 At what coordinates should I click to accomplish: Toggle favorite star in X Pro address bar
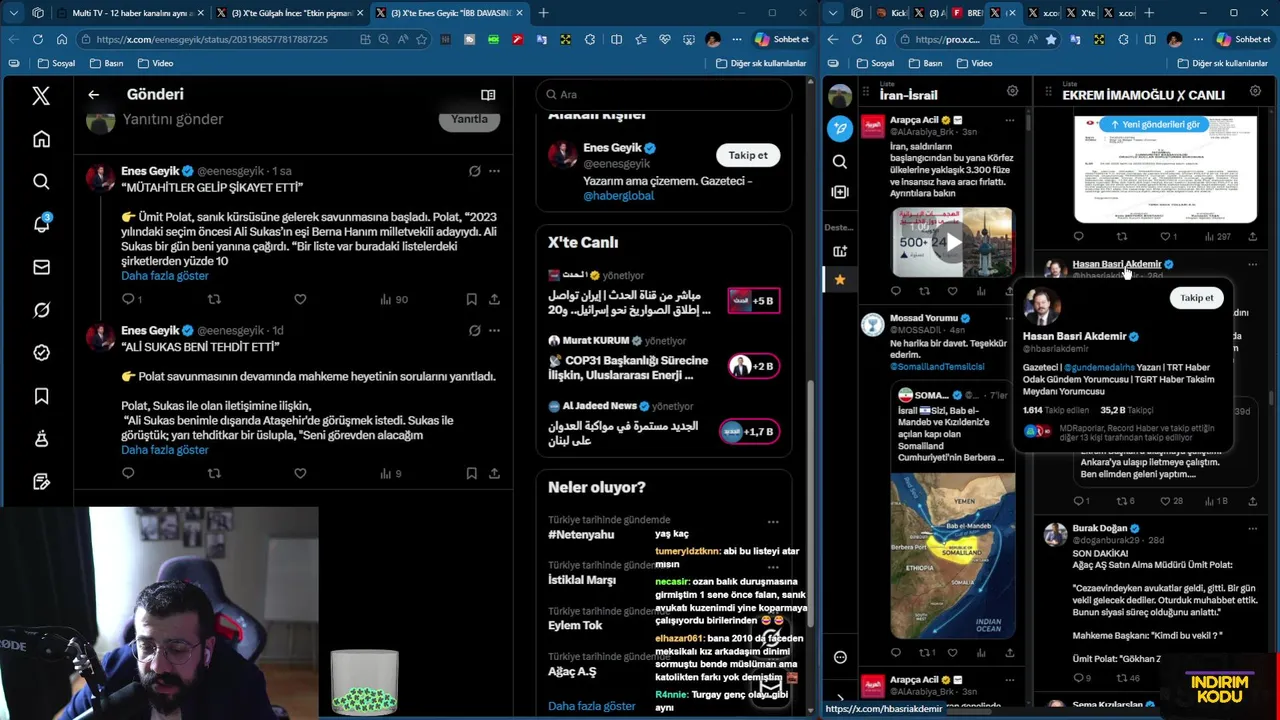click(1051, 39)
